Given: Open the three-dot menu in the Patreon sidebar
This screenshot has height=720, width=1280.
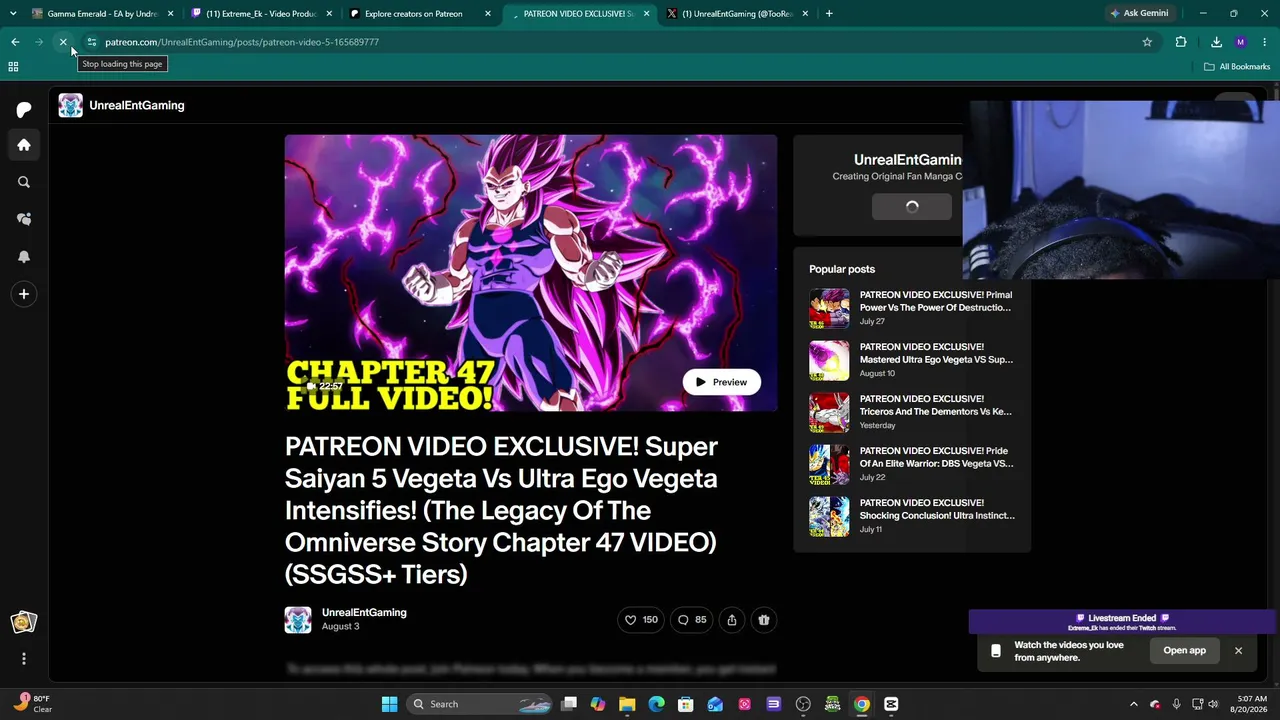Looking at the screenshot, I should pyautogui.click(x=24, y=659).
